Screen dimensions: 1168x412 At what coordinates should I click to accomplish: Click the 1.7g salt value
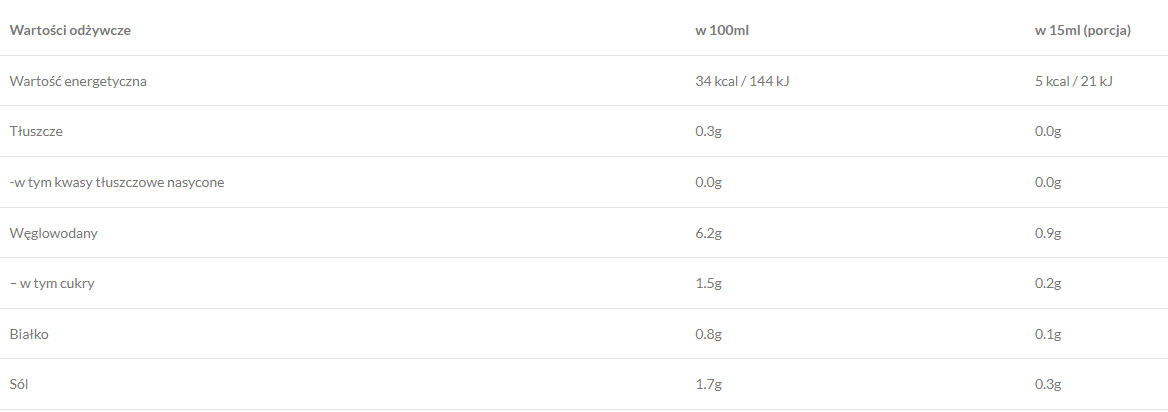tap(708, 384)
